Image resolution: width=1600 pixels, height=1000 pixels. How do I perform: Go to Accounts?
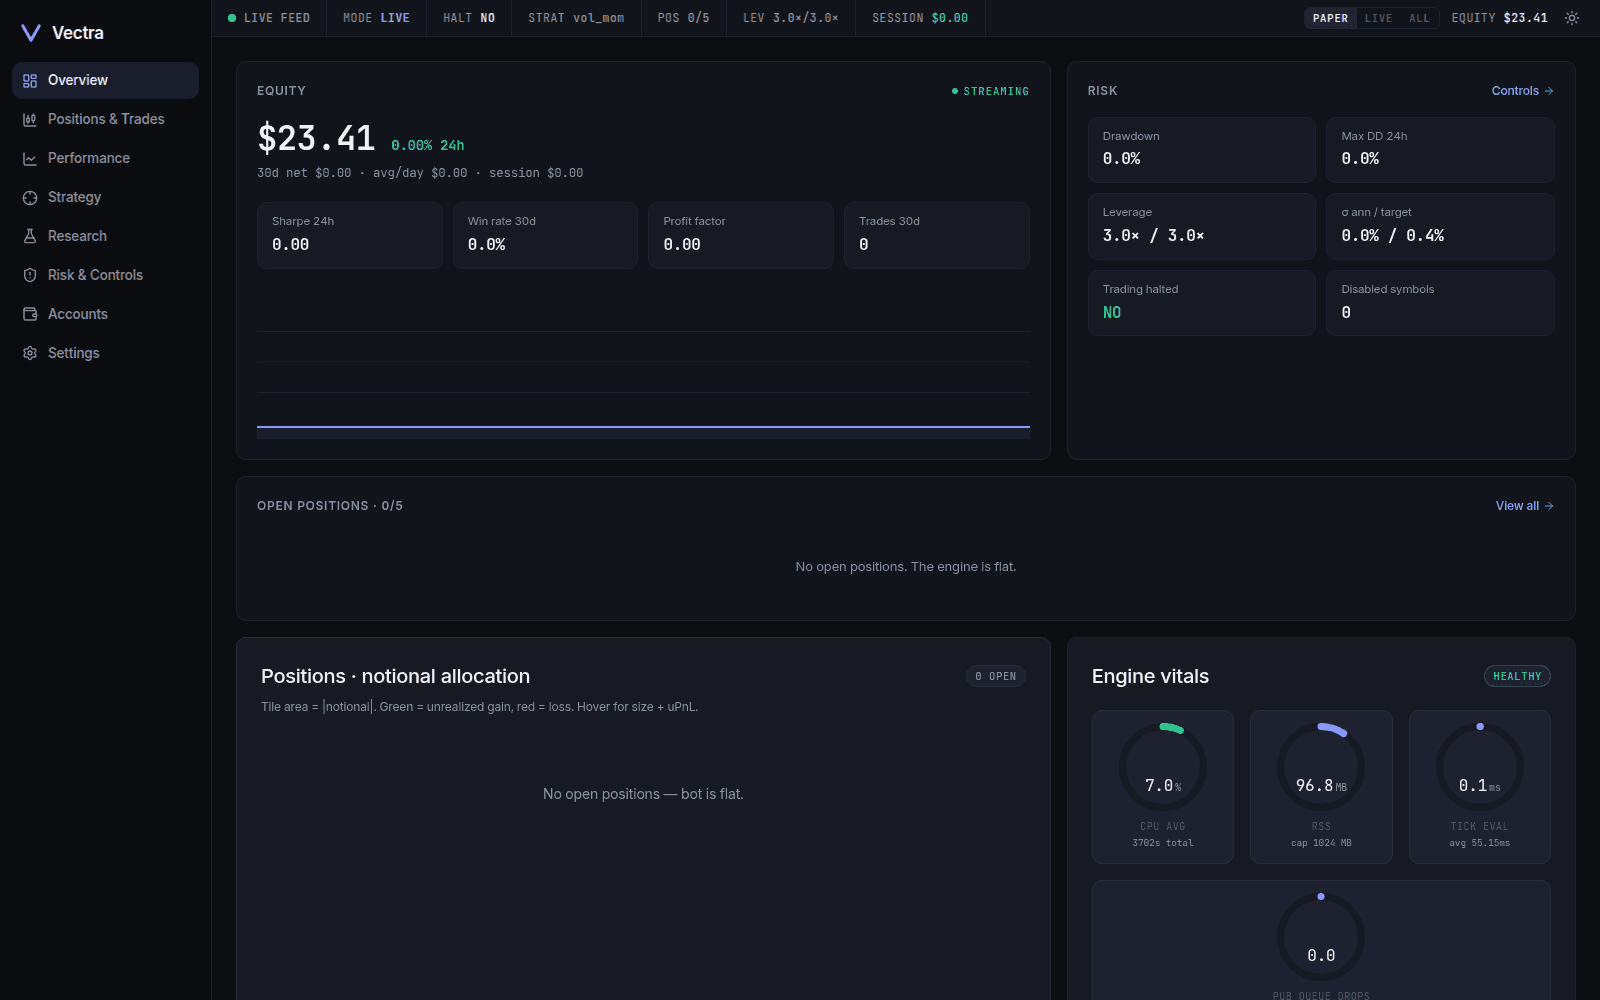pos(105,314)
